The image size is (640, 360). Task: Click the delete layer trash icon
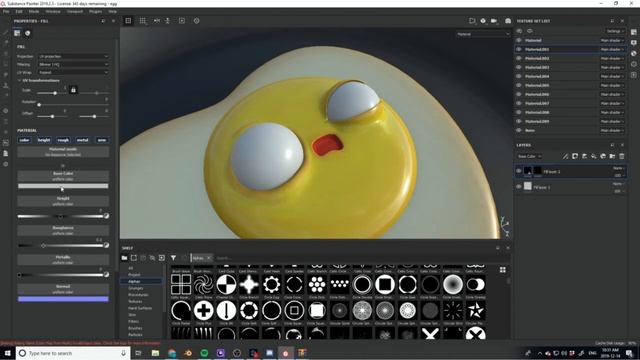pyautogui.click(x=622, y=156)
